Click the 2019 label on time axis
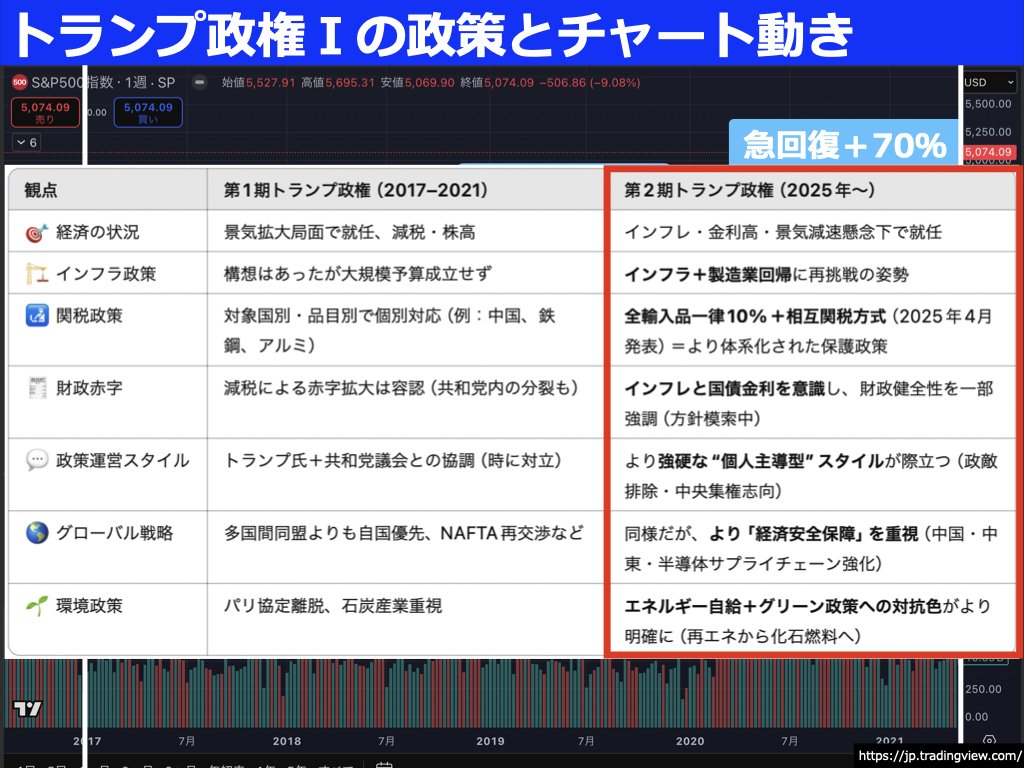This screenshot has width=1024, height=768. pos(490,741)
